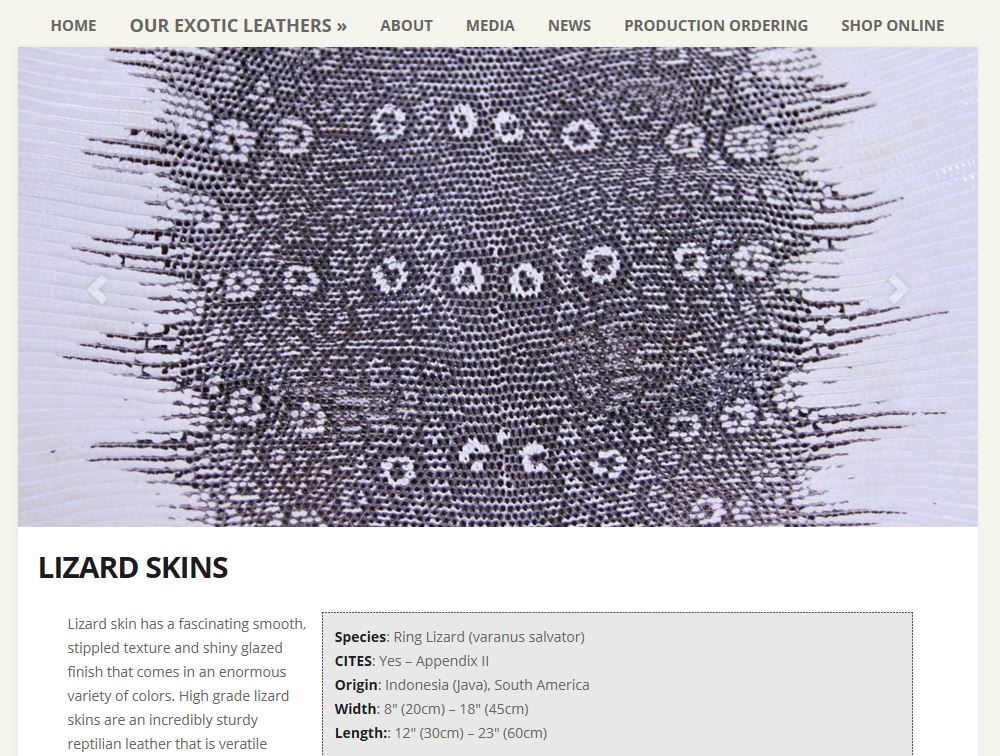The image size is (1000, 756).
Task: Click the Lizard Skins heading
Action: point(133,568)
